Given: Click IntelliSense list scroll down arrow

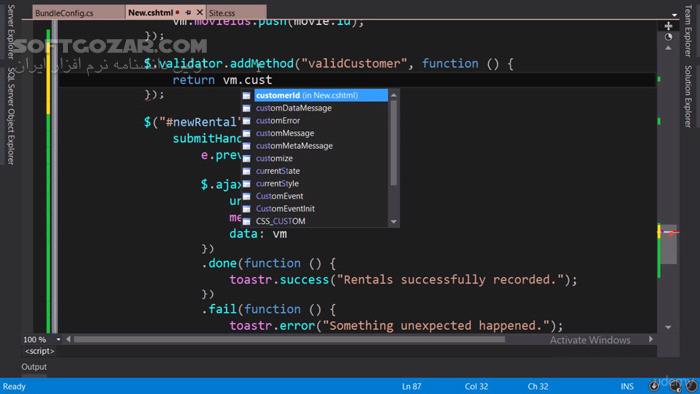Looking at the screenshot, I should point(393,221).
